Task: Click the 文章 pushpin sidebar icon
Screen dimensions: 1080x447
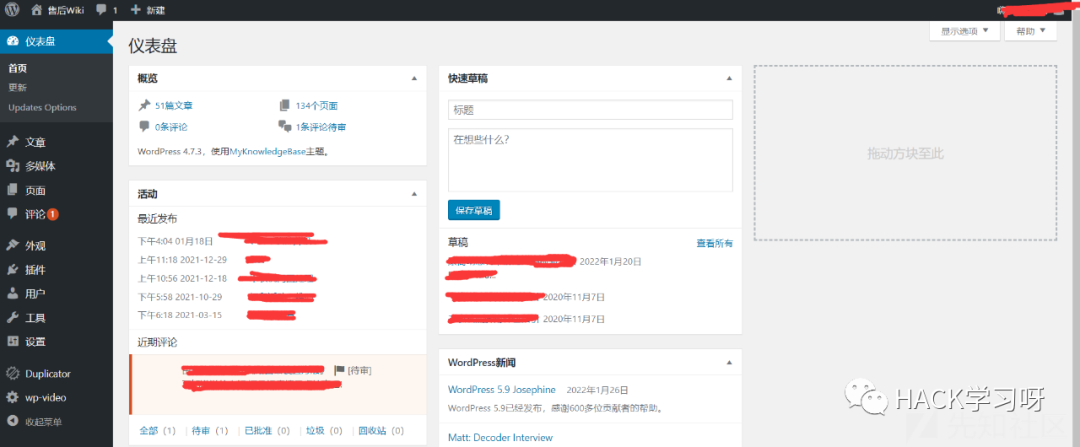Action: 12,142
